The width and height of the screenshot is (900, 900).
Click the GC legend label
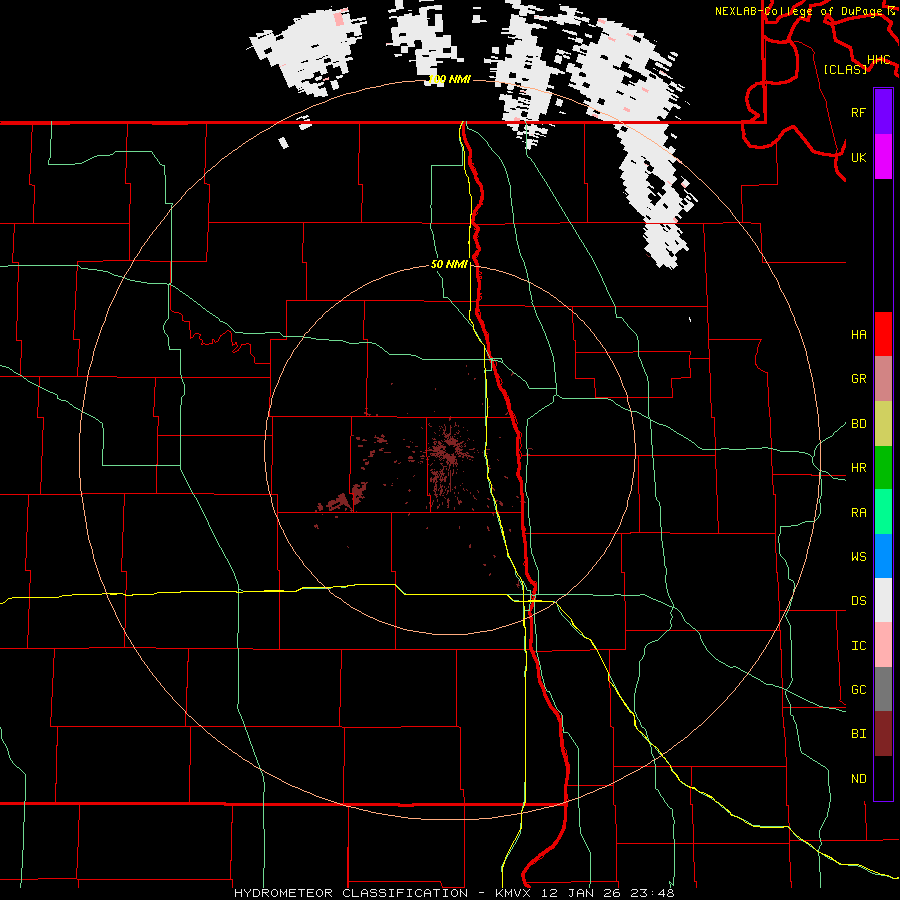(x=858, y=689)
